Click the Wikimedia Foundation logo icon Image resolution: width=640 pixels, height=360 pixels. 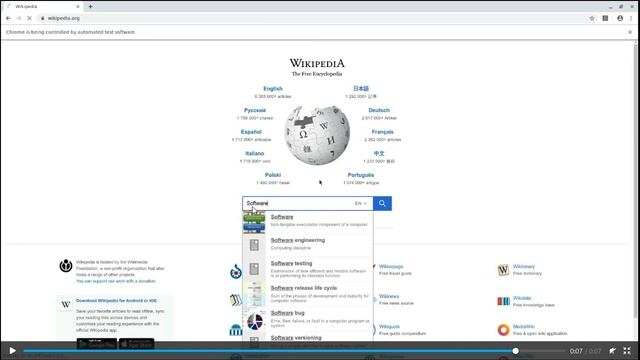pyautogui.click(x=66, y=266)
